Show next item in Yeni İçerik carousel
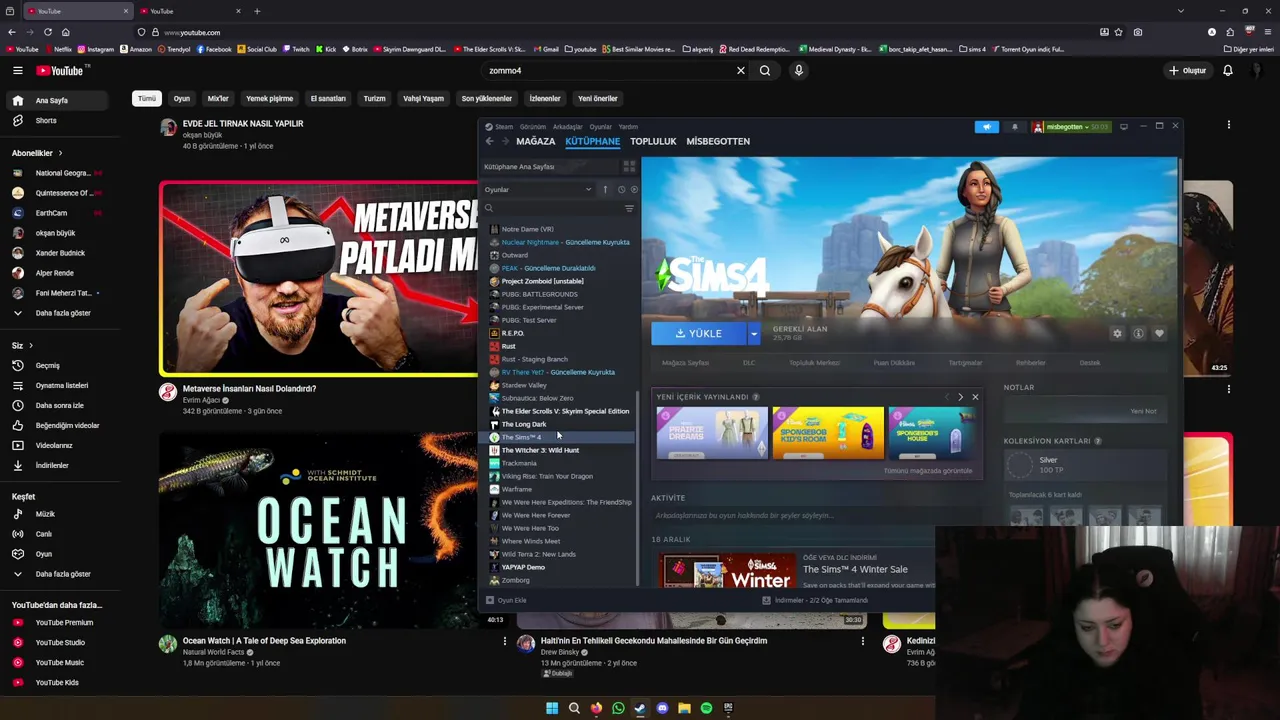1280x720 pixels. (x=960, y=397)
